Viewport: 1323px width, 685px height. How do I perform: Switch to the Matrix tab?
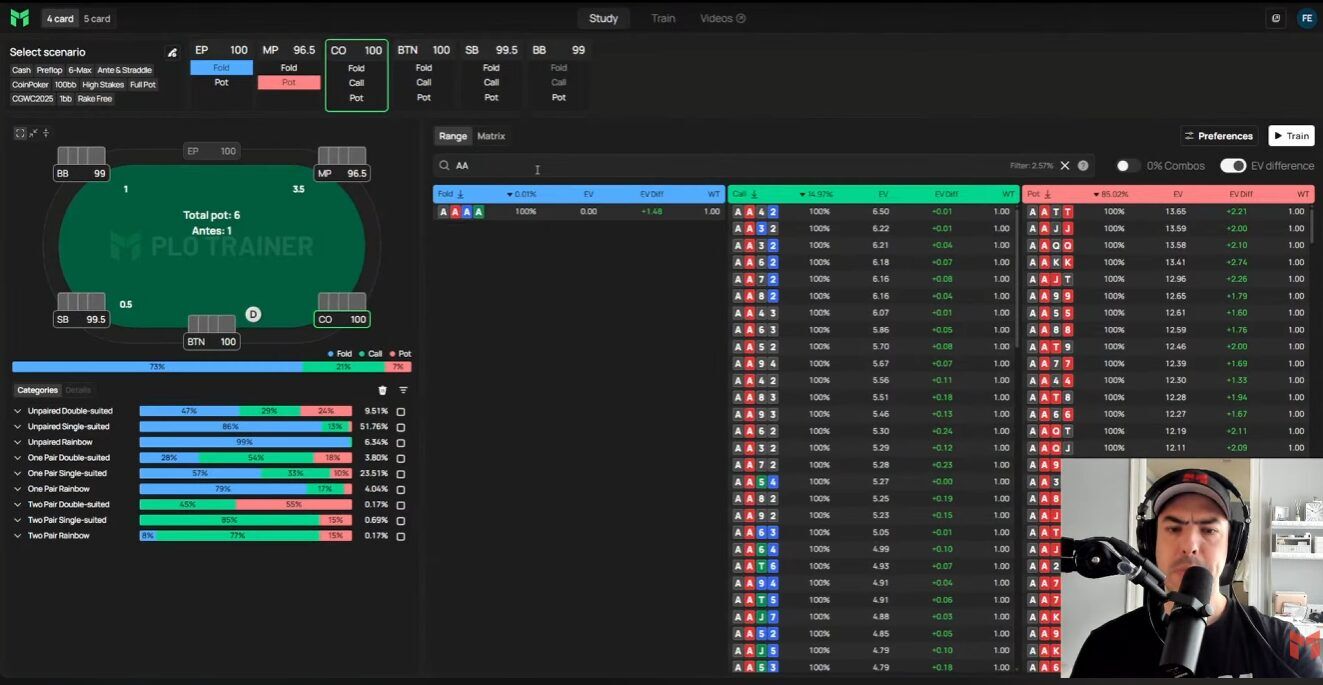[x=491, y=136]
